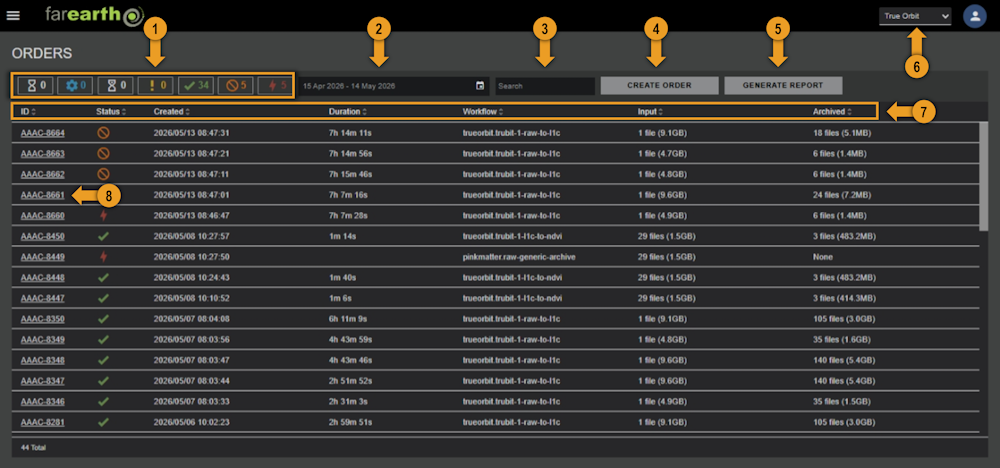
Task: Click the GENERATE REPORT button
Action: [x=783, y=85]
